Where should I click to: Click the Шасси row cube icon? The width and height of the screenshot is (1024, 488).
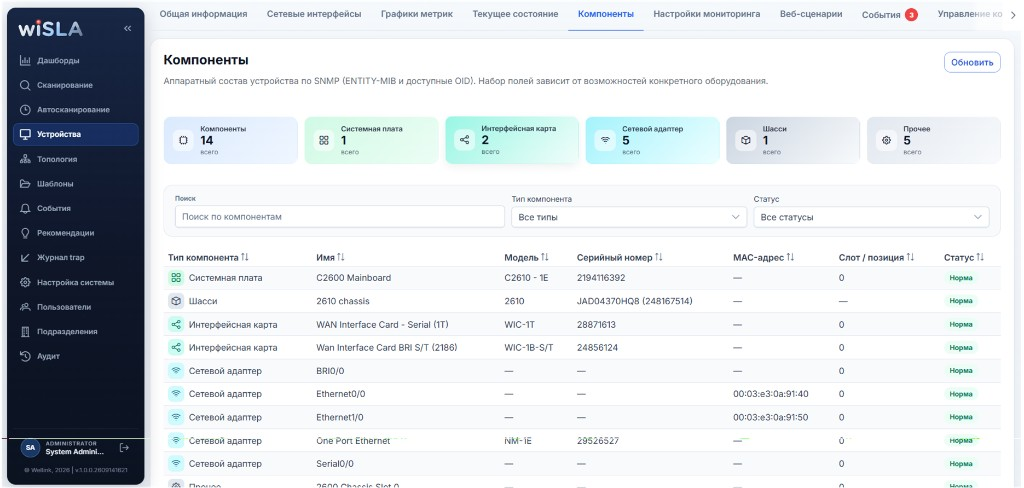(176, 301)
